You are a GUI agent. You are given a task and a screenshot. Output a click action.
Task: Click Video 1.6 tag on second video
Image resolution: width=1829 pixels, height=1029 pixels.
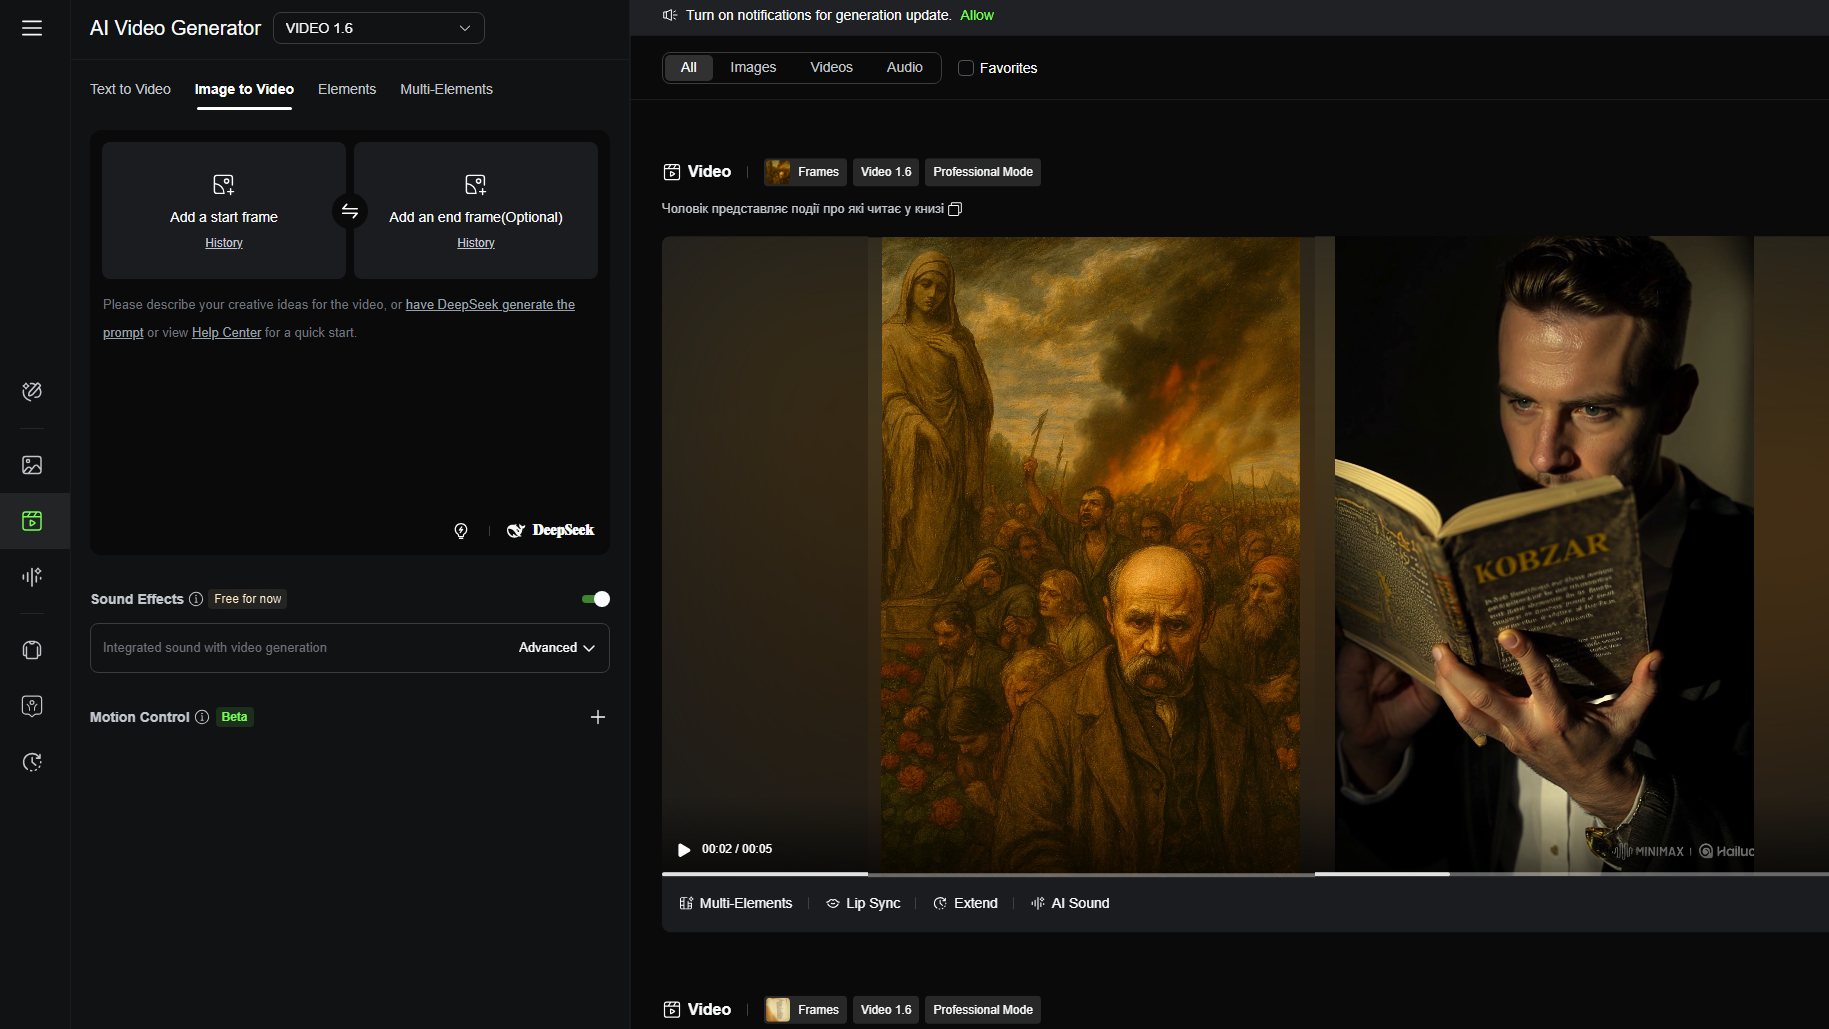886,1010
